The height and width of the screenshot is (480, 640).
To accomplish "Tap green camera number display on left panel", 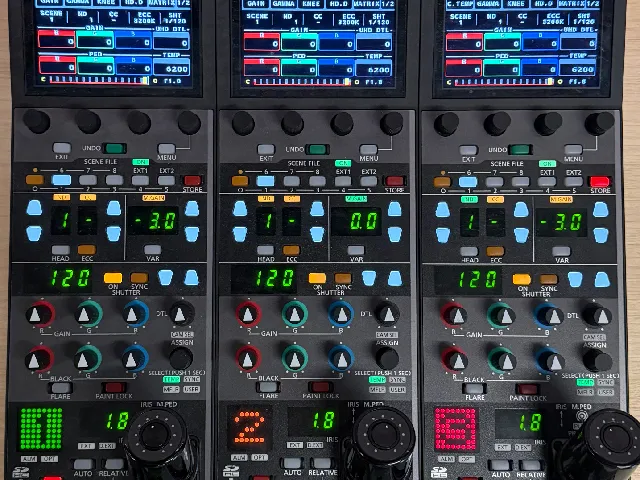I will coord(41,428).
